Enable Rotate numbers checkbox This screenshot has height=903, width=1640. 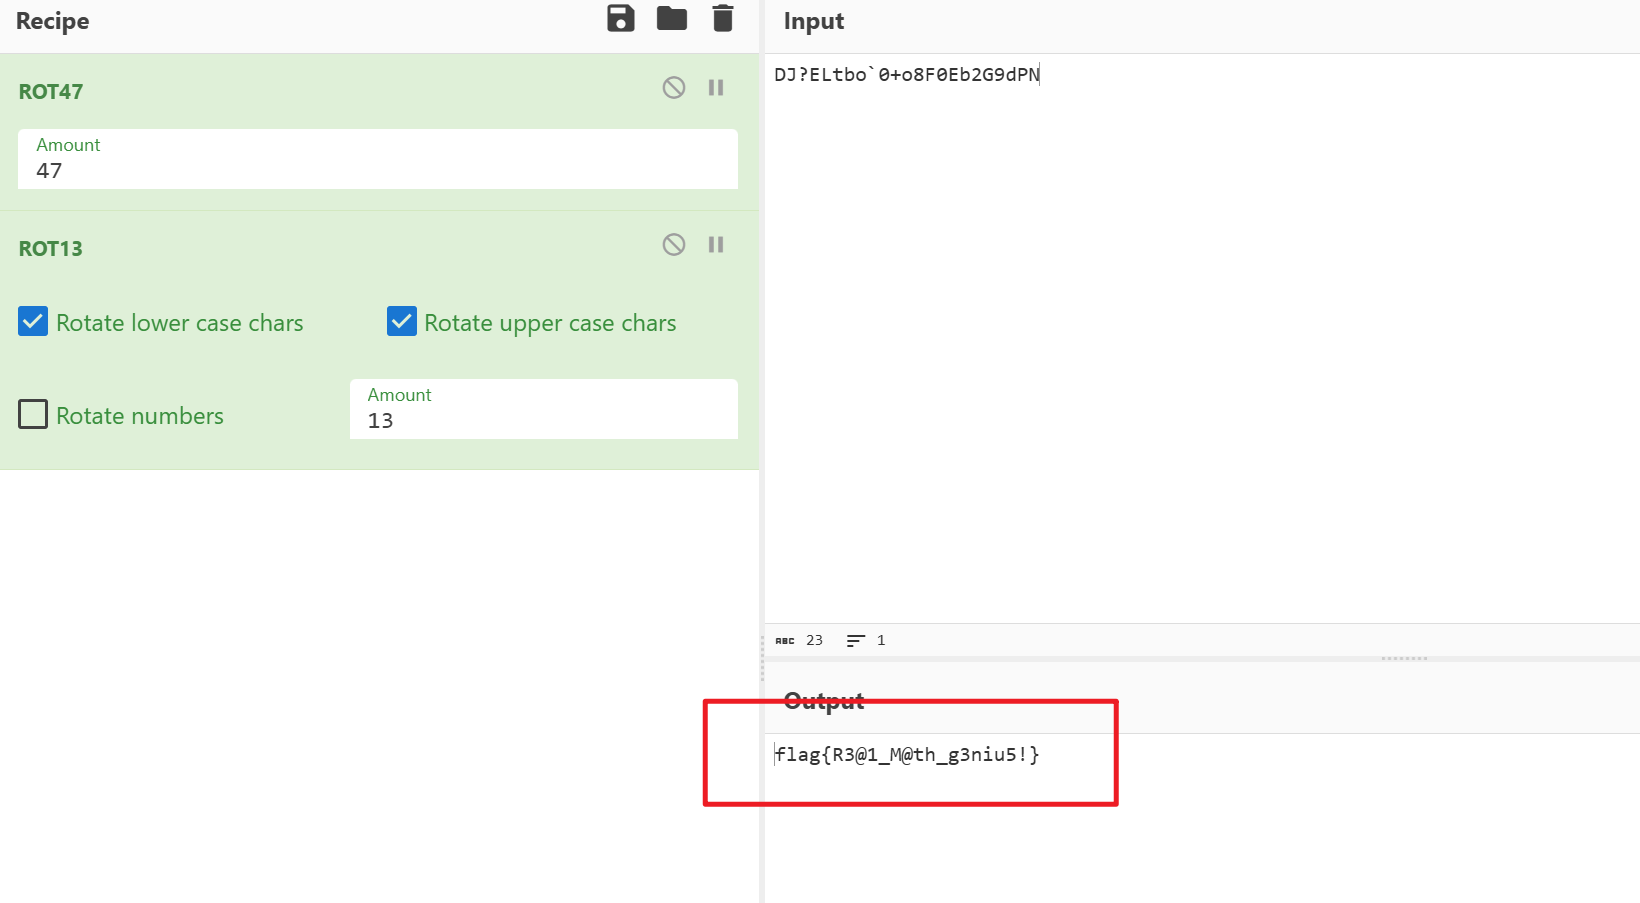click(x=33, y=415)
